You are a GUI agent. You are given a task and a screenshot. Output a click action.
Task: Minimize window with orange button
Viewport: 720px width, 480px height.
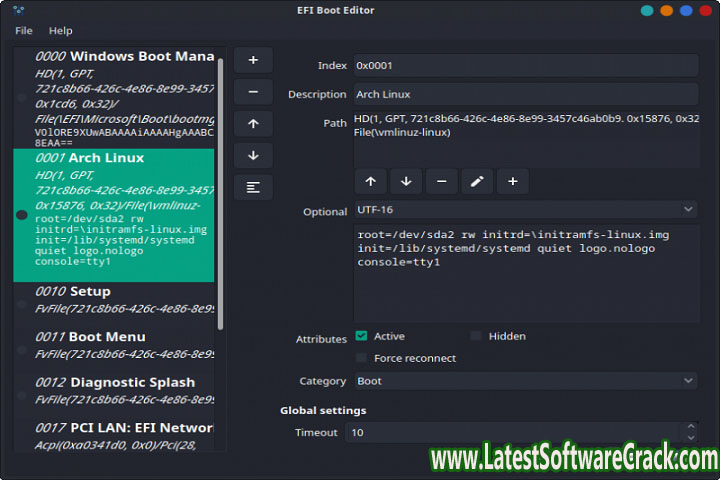(666, 11)
